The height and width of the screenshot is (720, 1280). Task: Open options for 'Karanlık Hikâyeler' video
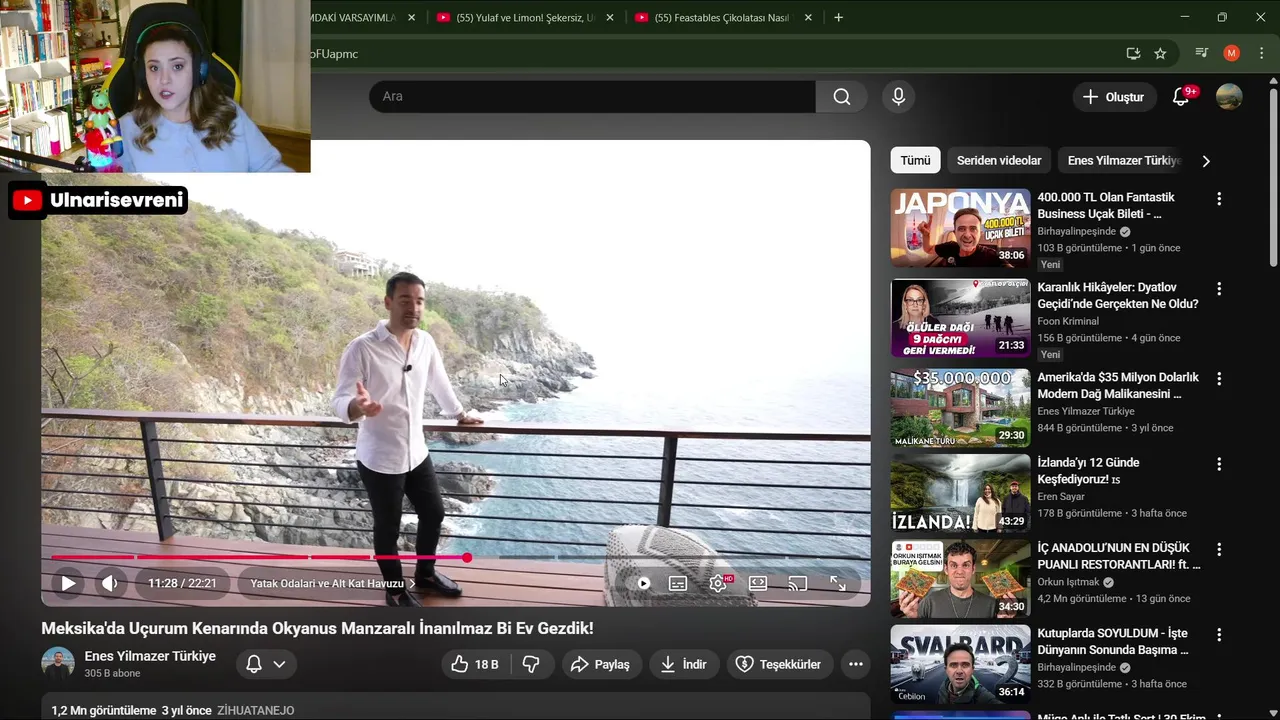[1218, 289]
